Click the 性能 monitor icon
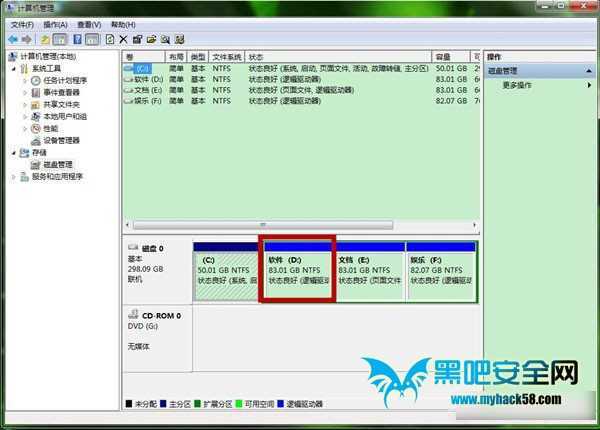The width and height of the screenshot is (600, 430). 36,129
